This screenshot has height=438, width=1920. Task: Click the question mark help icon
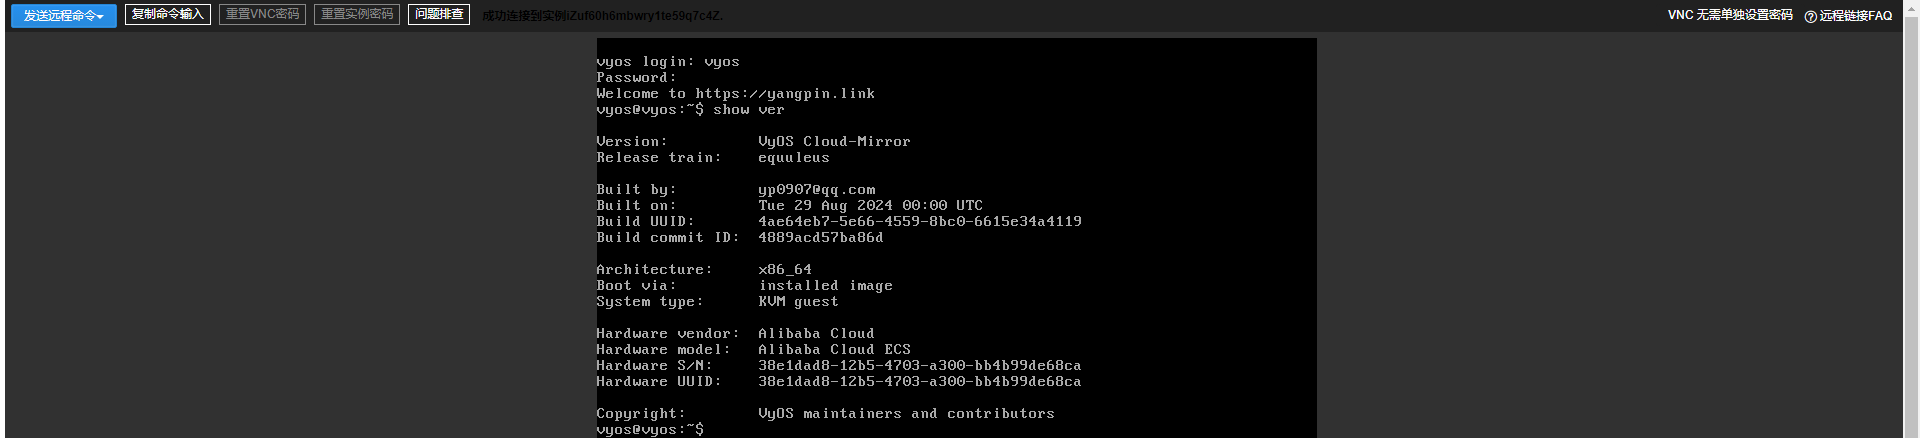click(1810, 16)
